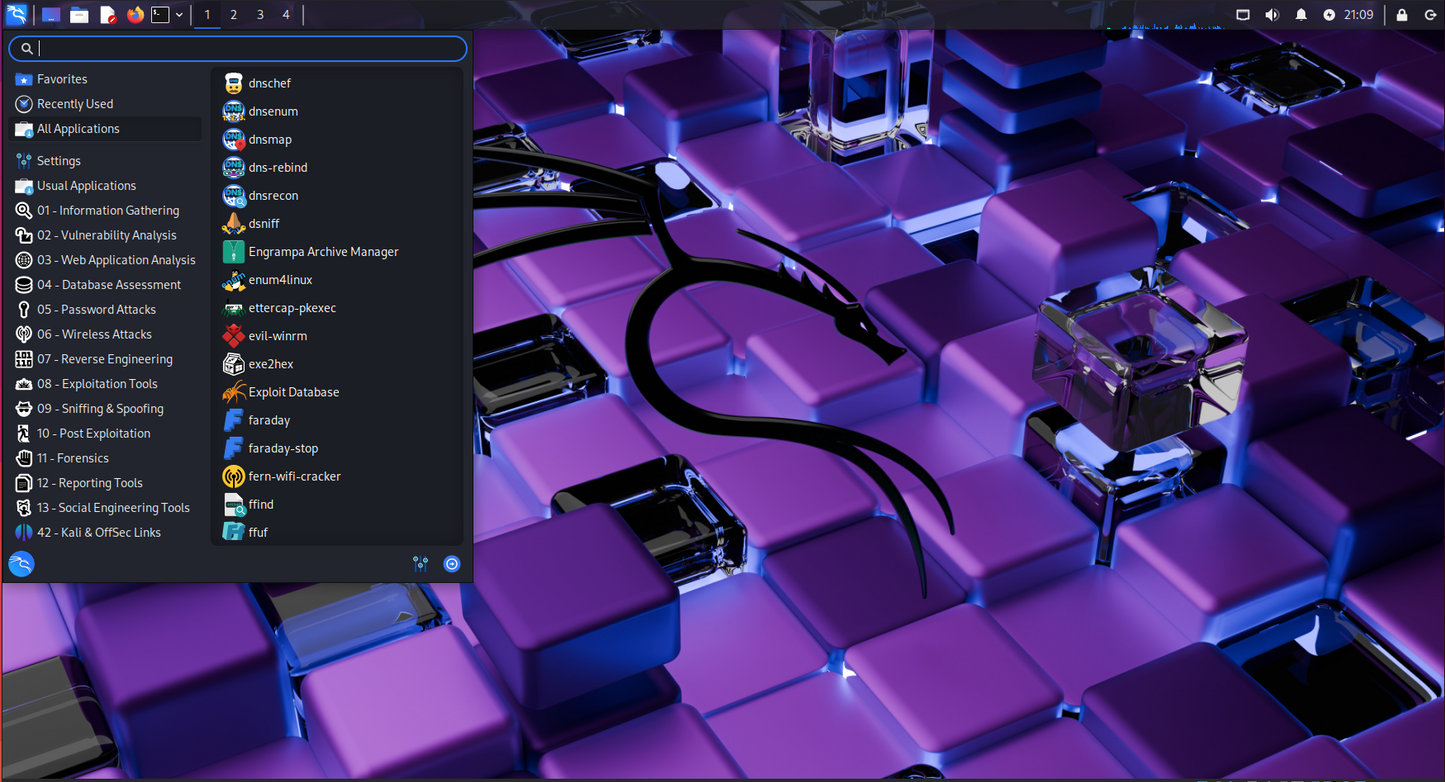Click the power manager tray icon
This screenshot has width=1445, height=782.
(1329, 15)
